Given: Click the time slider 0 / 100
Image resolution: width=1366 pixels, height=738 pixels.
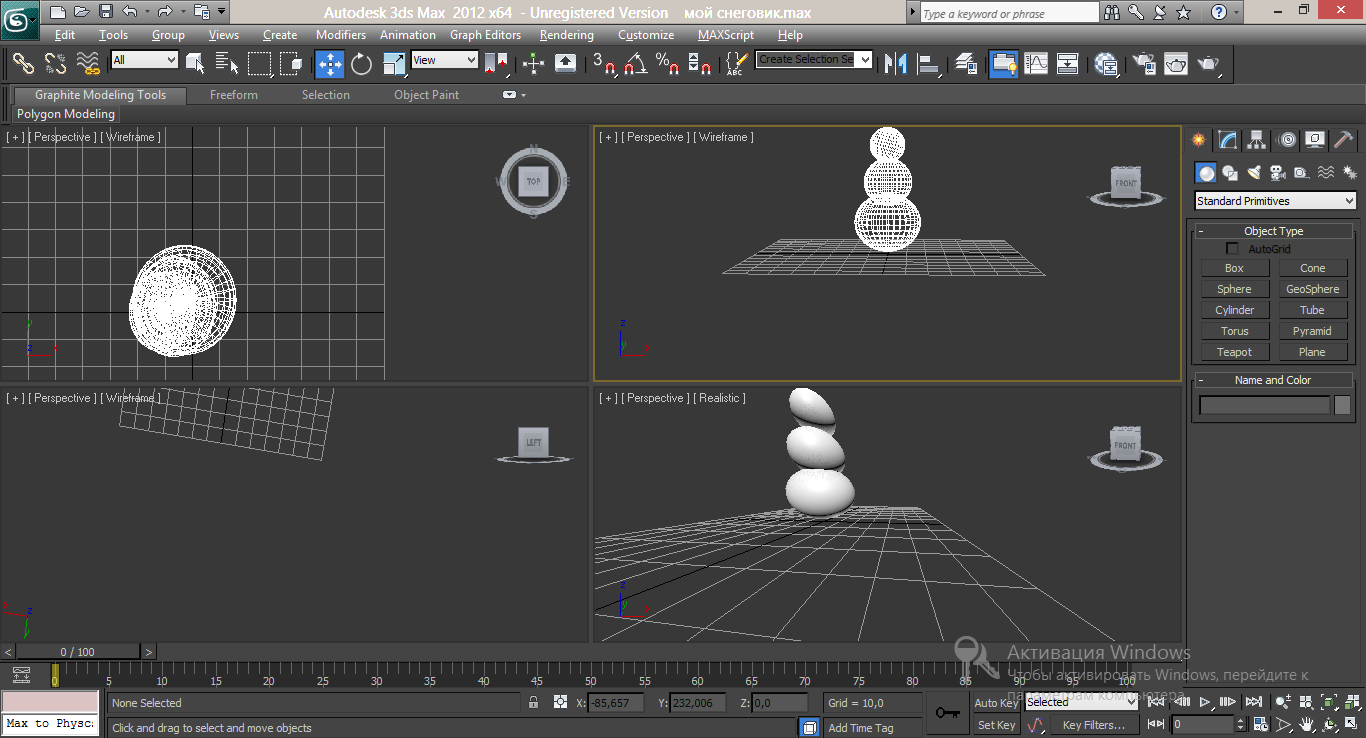Looking at the screenshot, I should [x=78, y=652].
